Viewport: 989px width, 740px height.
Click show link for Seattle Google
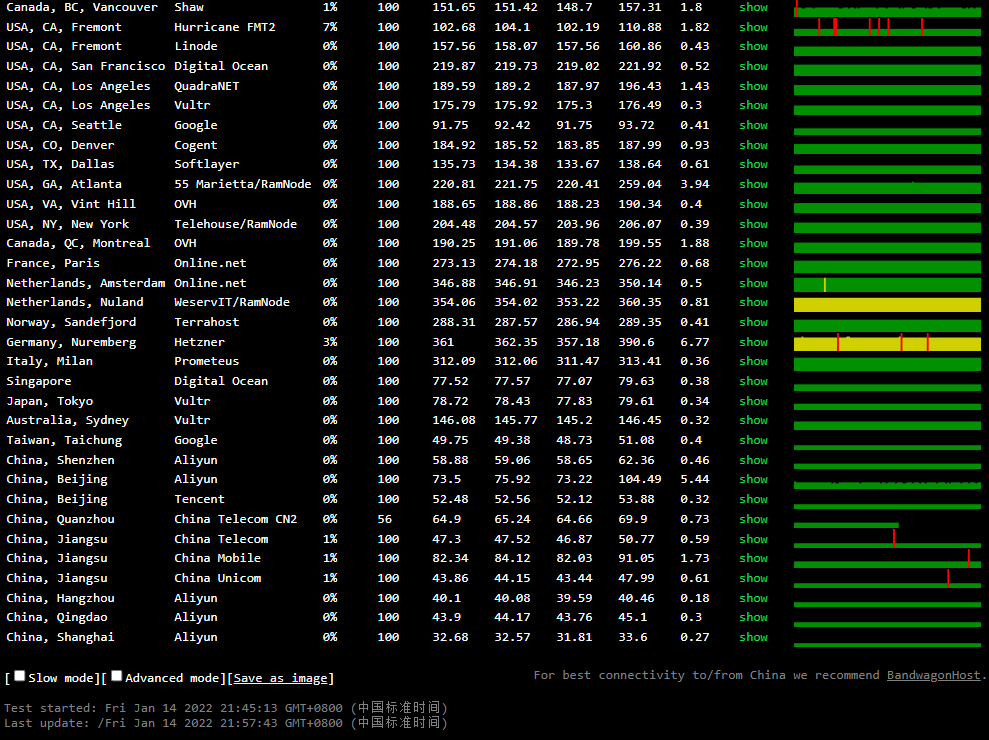(753, 125)
